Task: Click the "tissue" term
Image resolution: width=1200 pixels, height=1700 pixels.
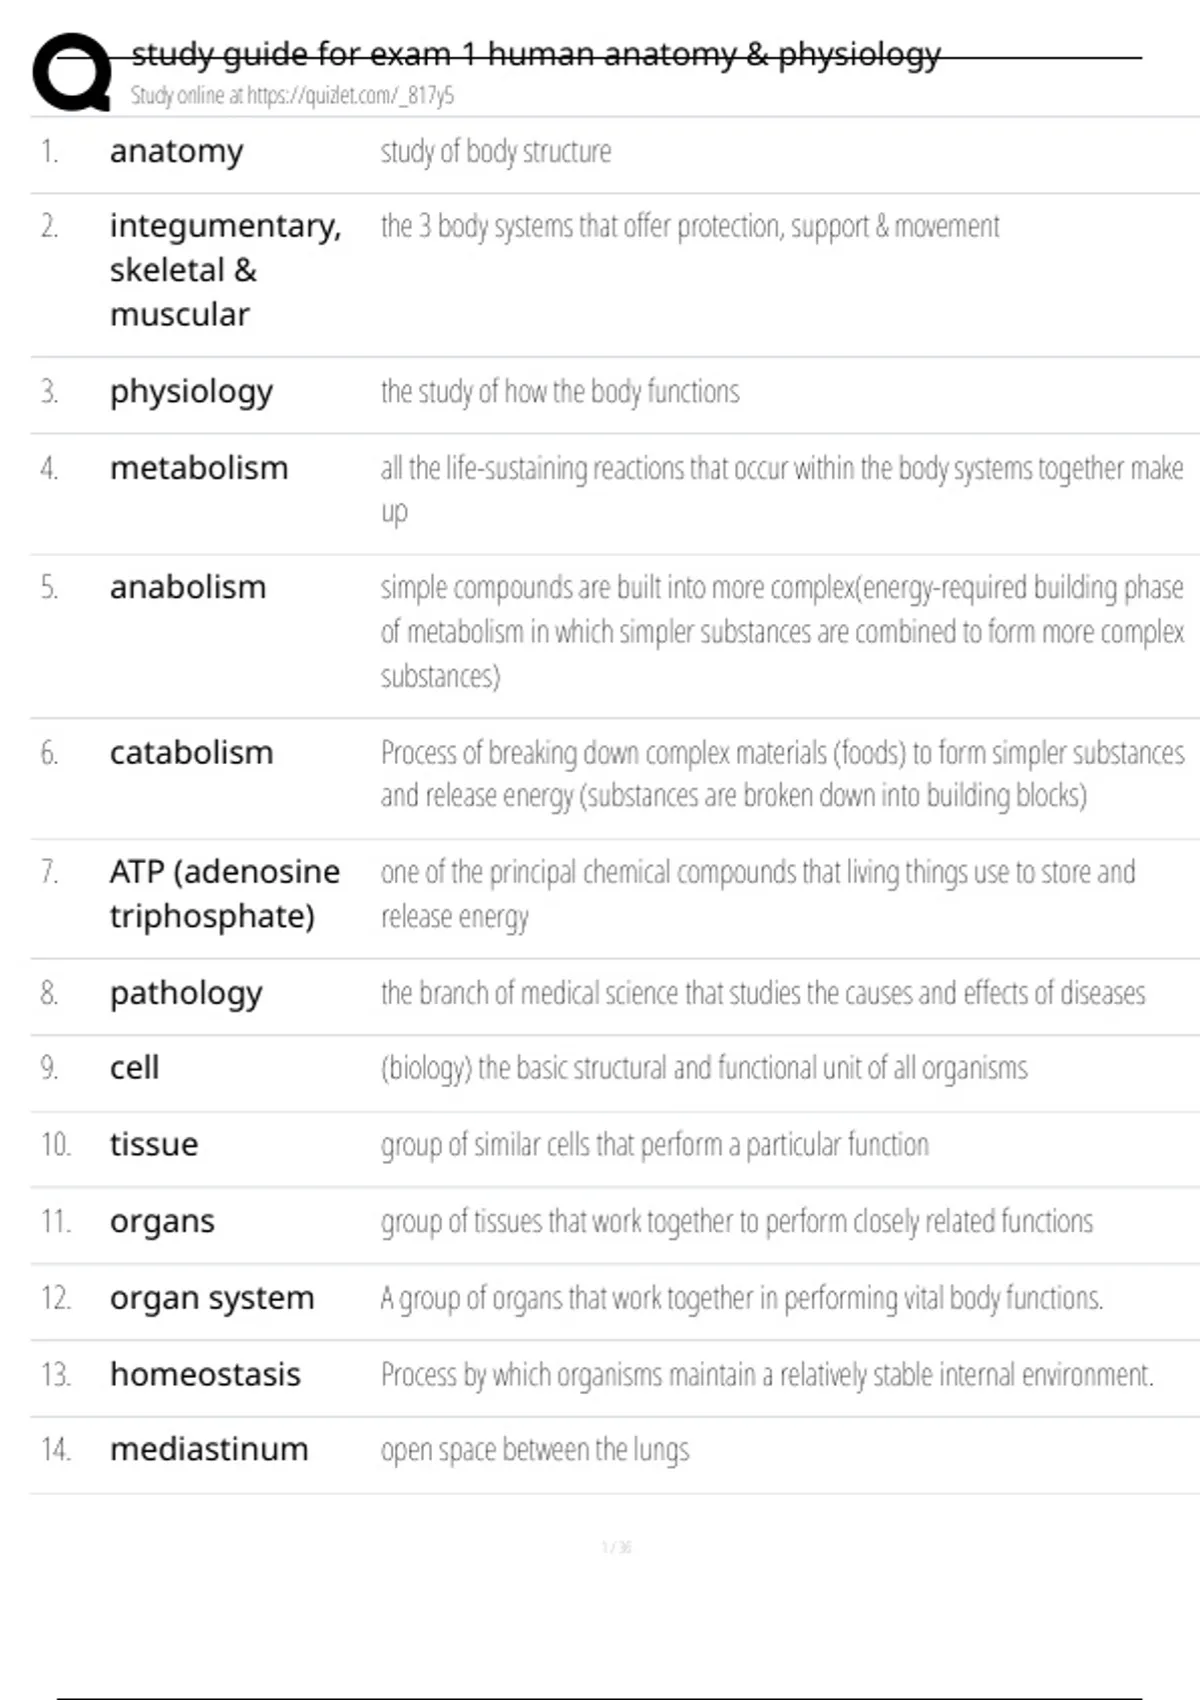Action: 154,1144
